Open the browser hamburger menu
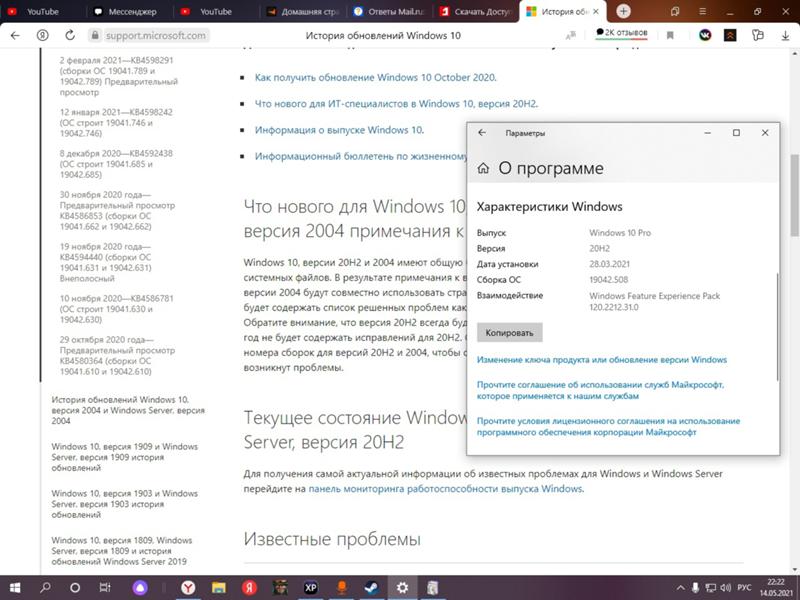This screenshot has height=600, width=800. [703, 11]
